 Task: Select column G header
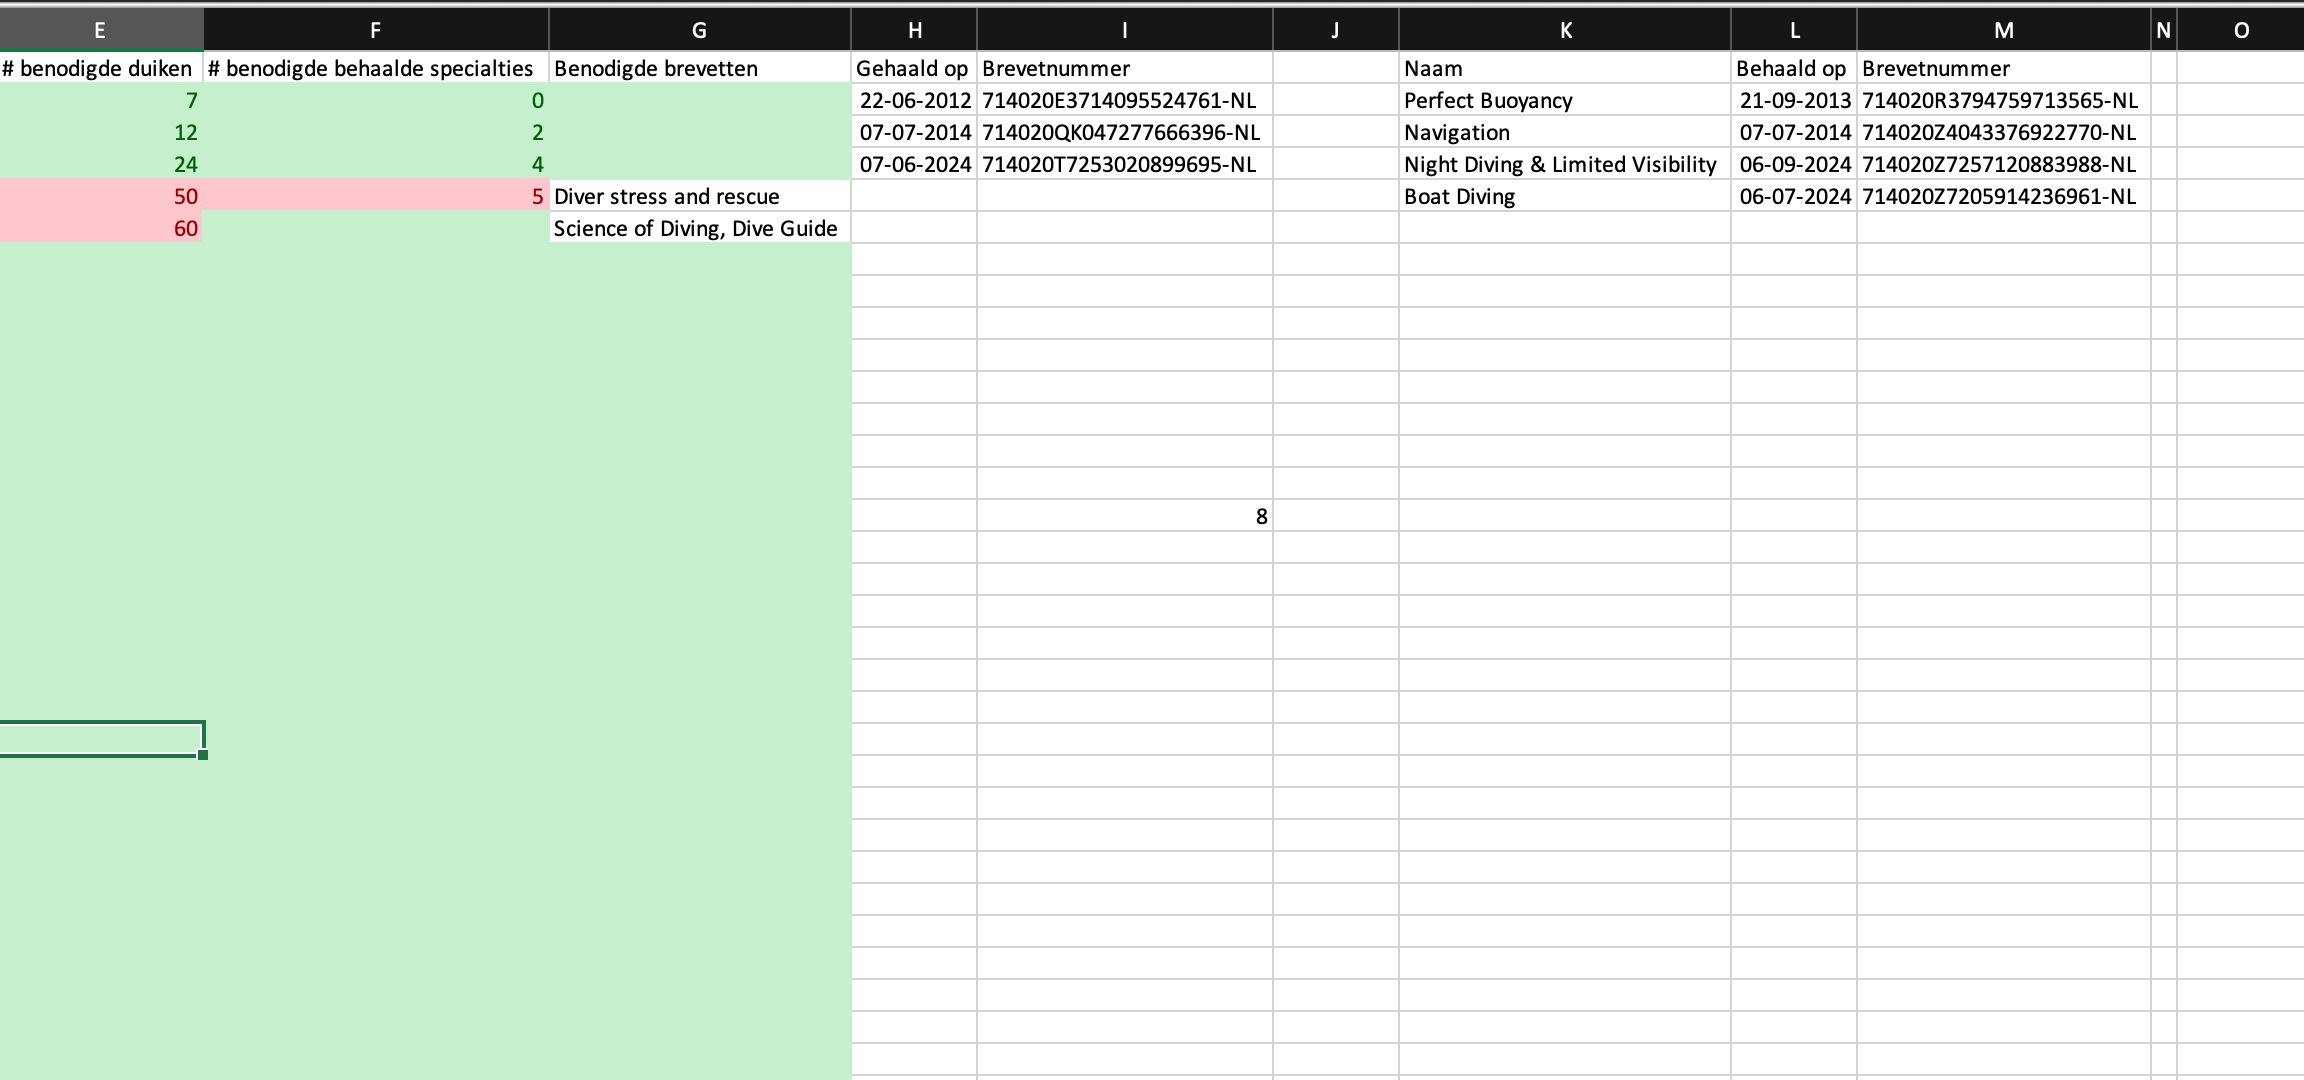(699, 30)
